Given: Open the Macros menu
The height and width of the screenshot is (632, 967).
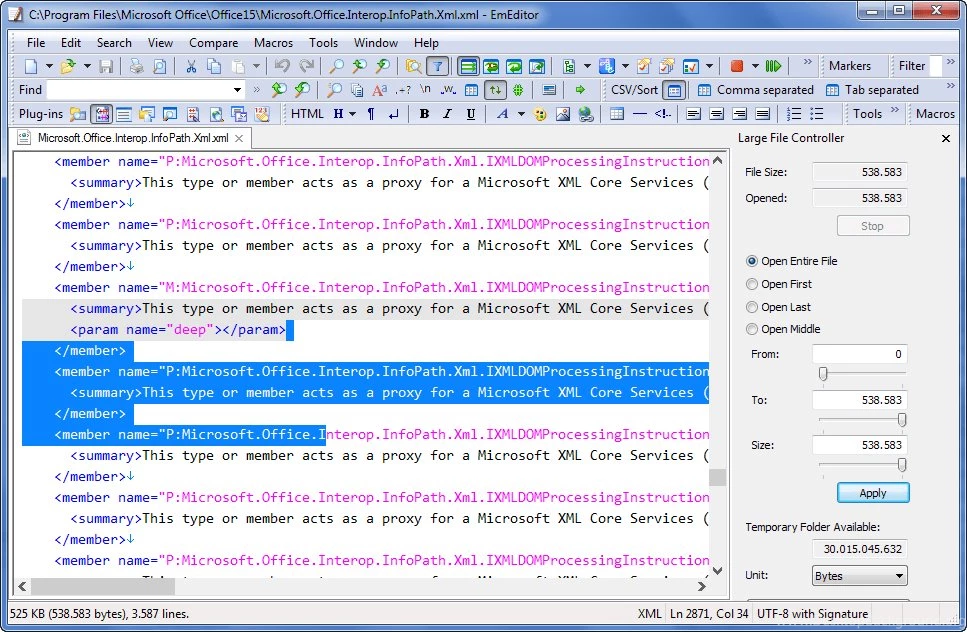Looking at the screenshot, I should tap(273, 43).
